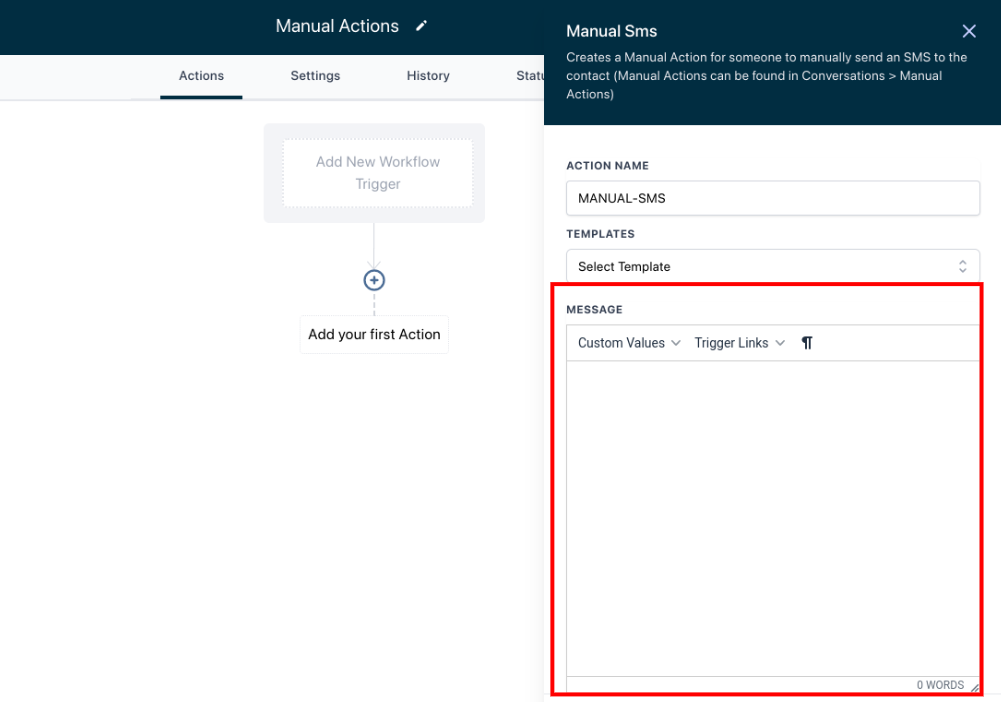Click the Manual Actions workflow title
The image size is (1001, 702).
point(337,26)
